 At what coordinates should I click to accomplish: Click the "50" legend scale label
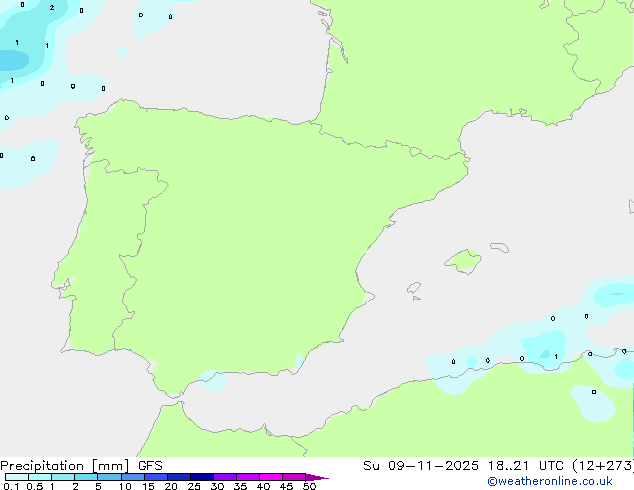point(309,486)
